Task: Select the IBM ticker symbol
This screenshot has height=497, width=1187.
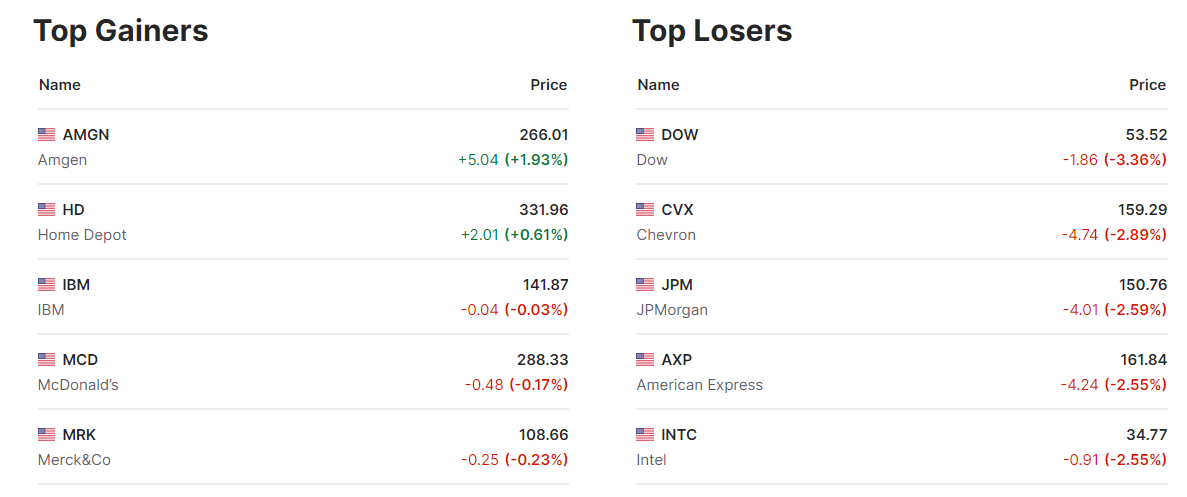Action: click(x=76, y=284)
